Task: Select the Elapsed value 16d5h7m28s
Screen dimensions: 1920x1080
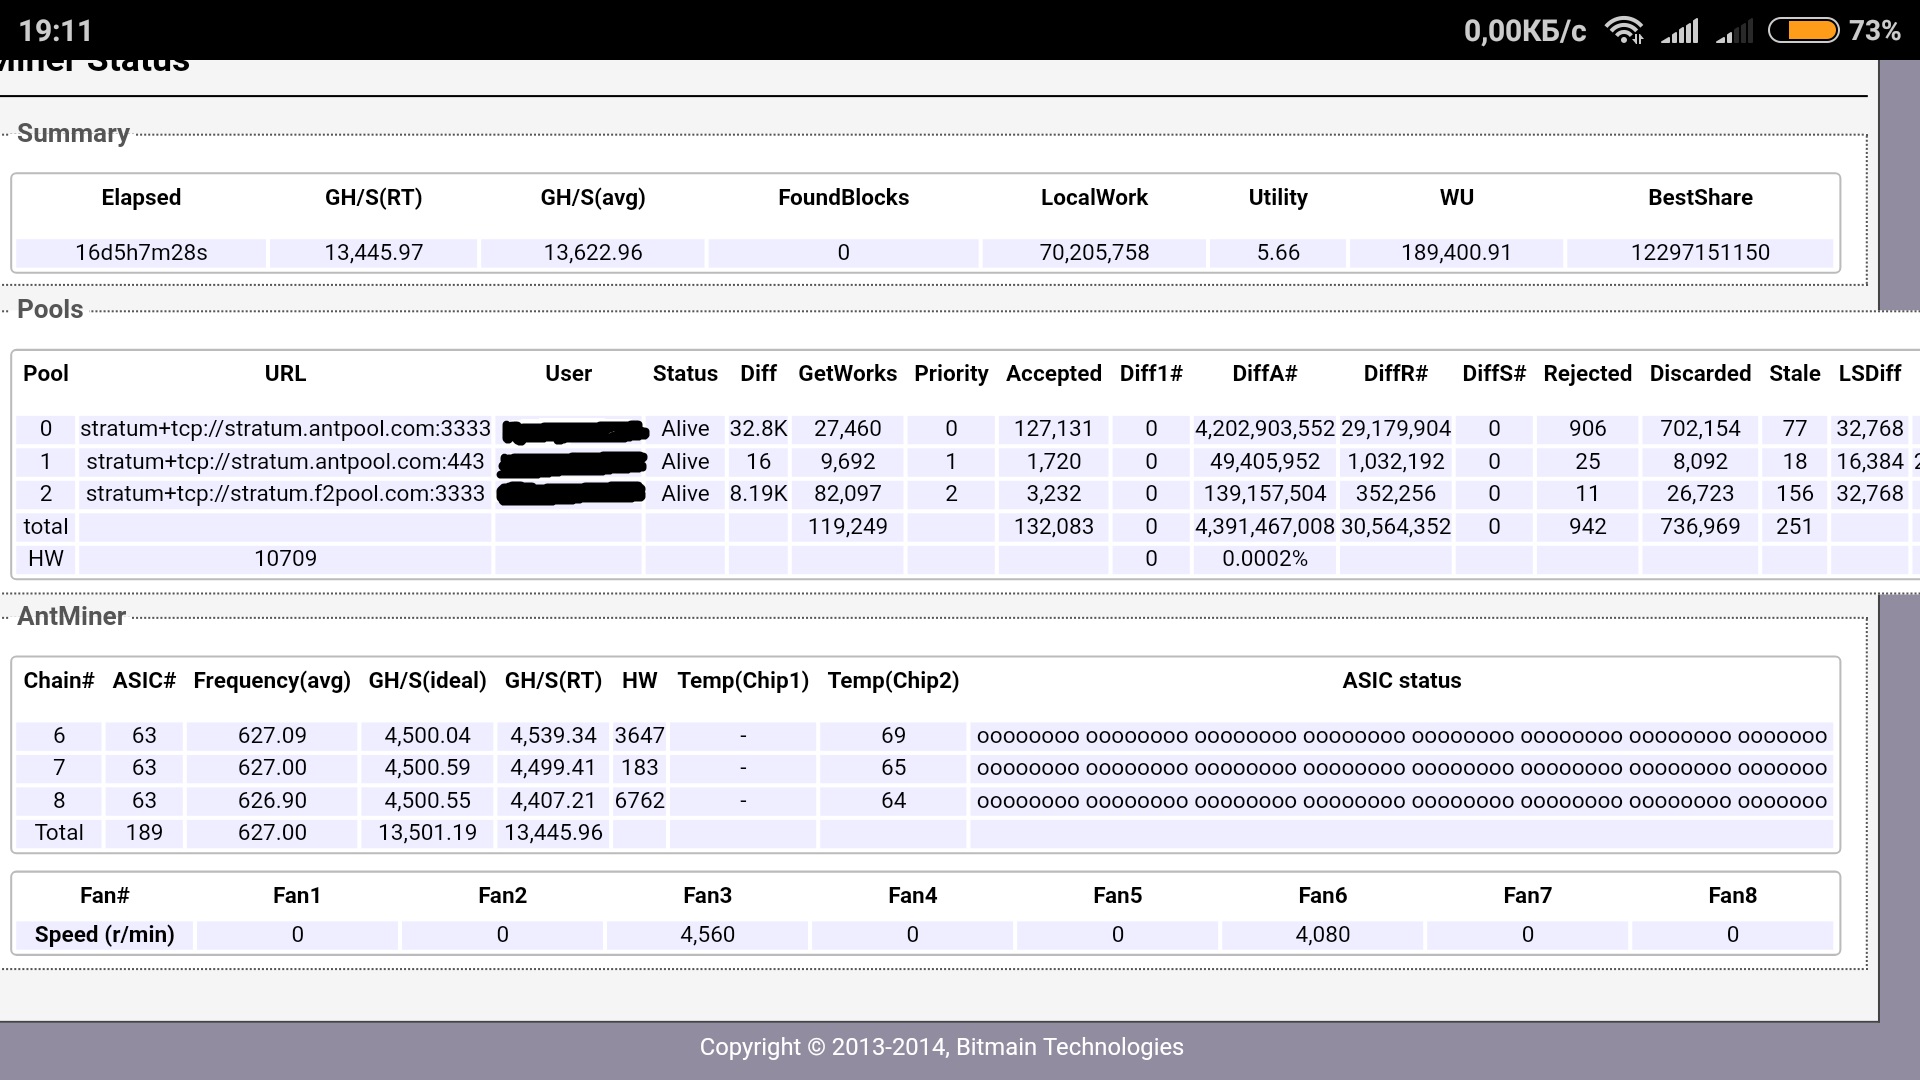Action: click(x=141, y=253)
